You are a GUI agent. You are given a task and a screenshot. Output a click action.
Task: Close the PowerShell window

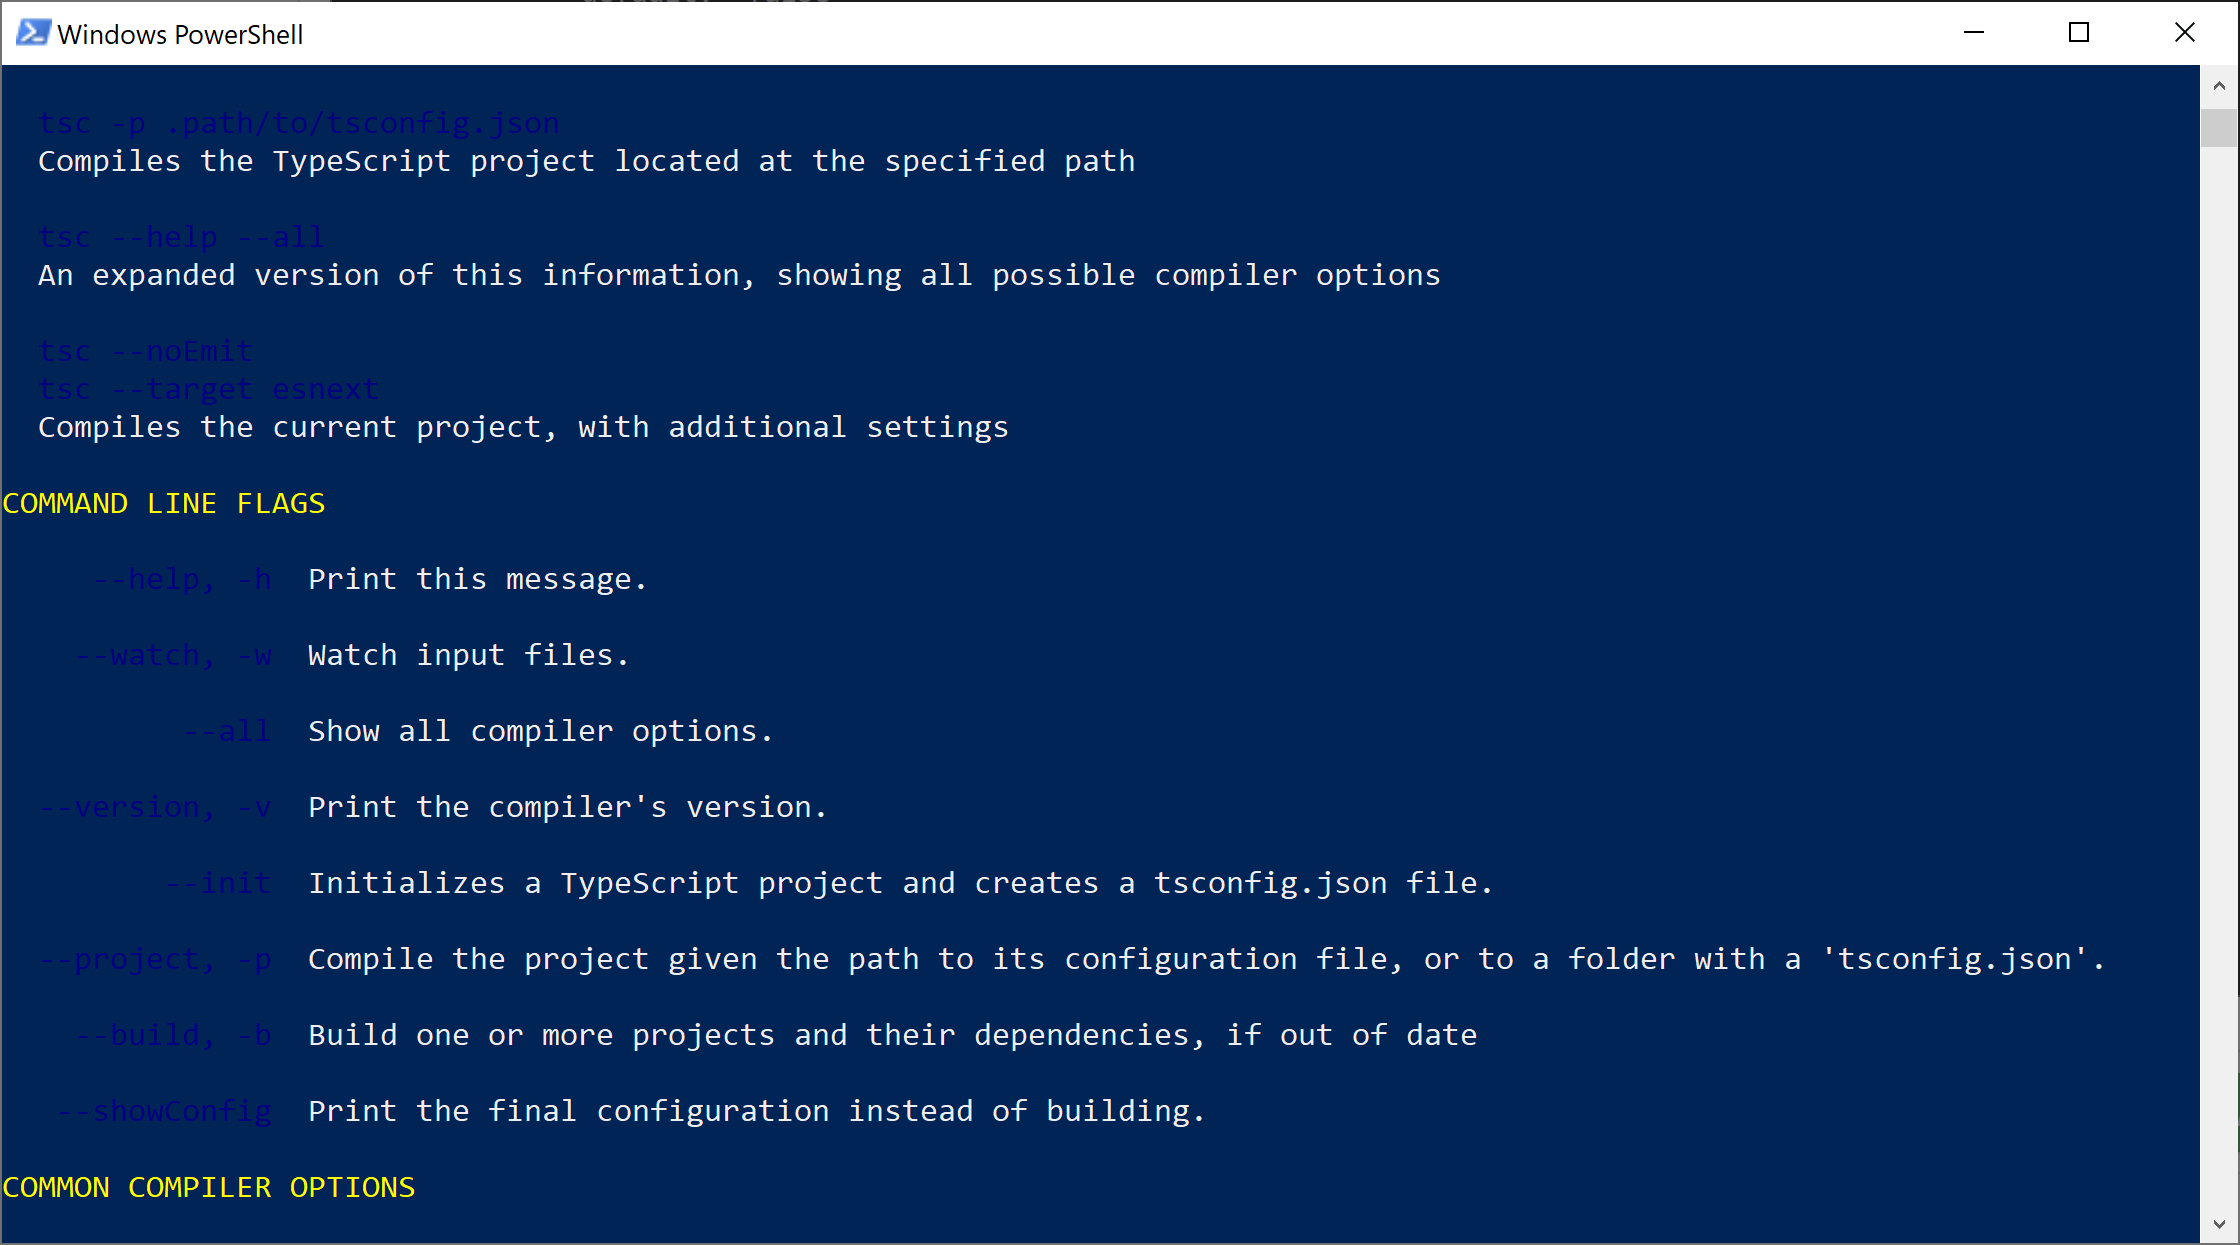pyautogui.click(x=2185, y=32)
